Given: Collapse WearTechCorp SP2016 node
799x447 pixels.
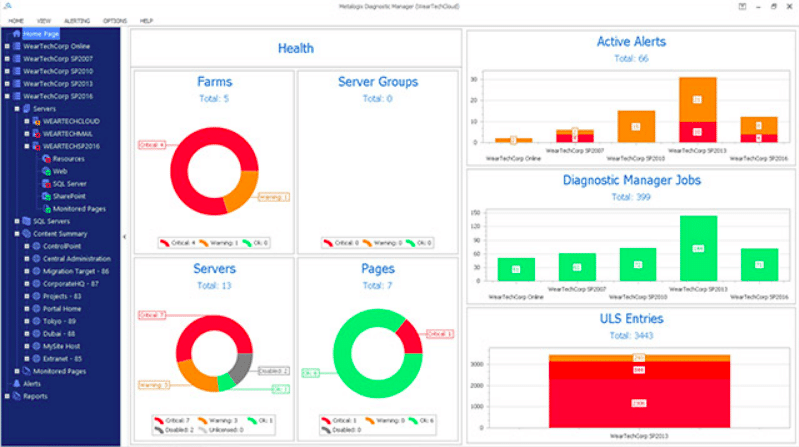Looking at the screenshot, I should [x=7, y=96].
